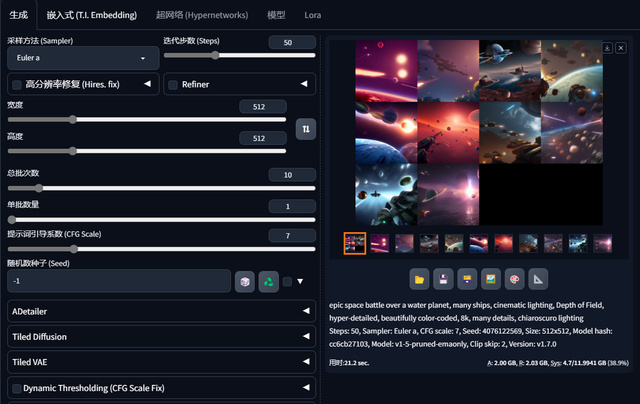Click the dice random seed button
Screen dimensions: 640x404
[245, 282]
